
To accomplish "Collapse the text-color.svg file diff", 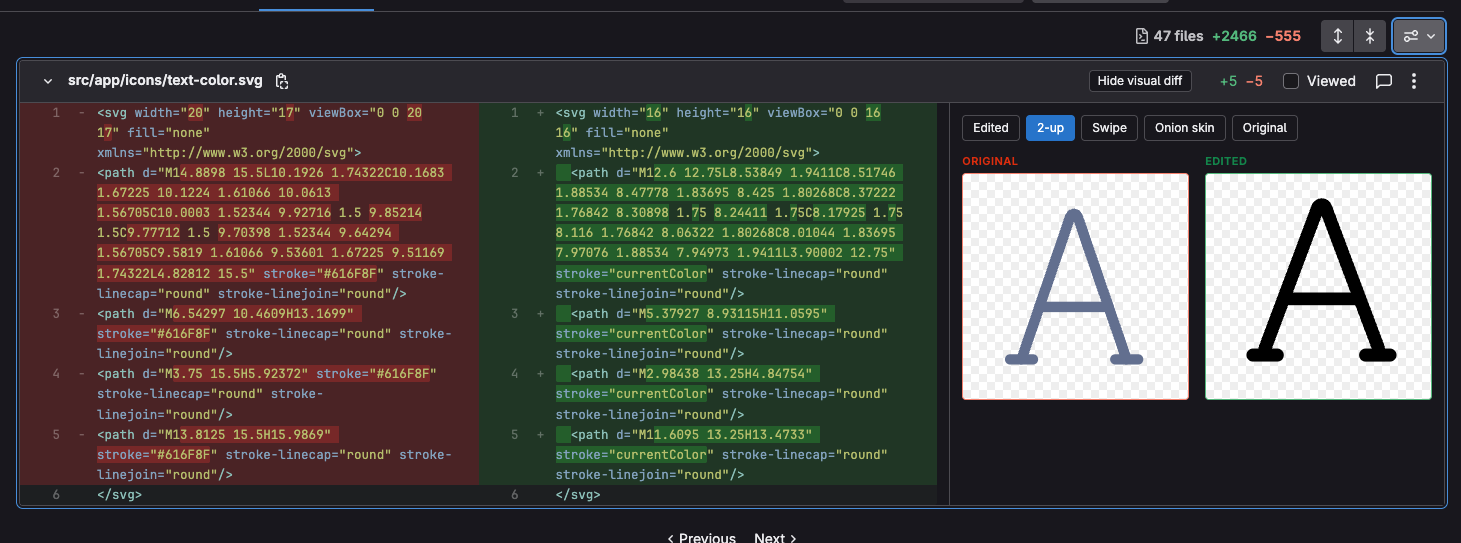I will (47, 81).
